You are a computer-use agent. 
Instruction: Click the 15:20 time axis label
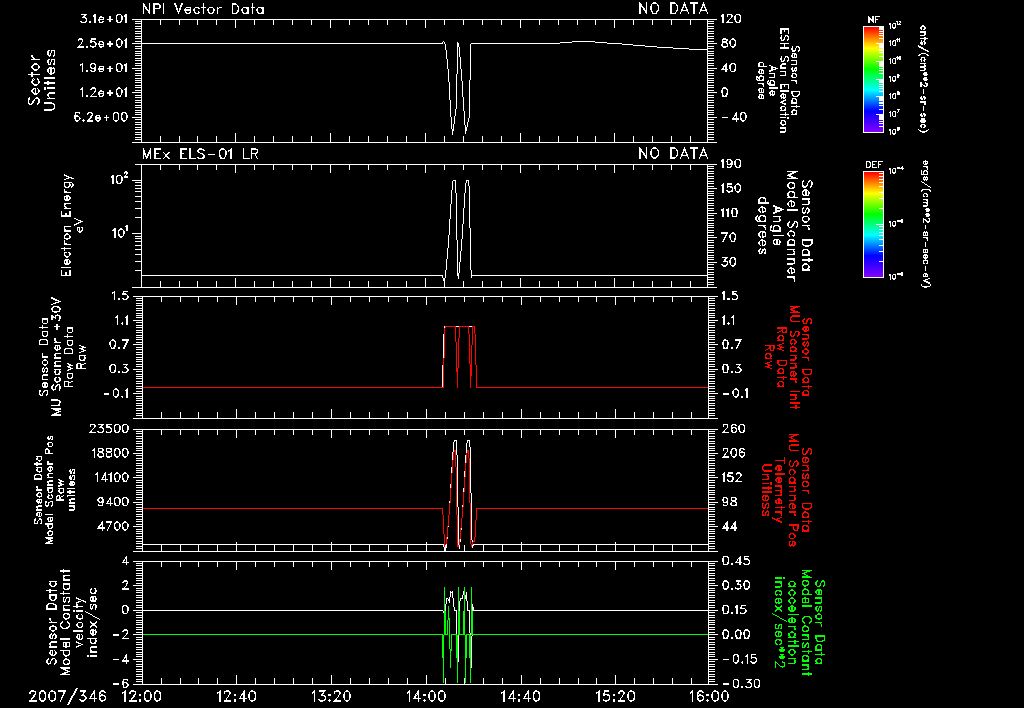(x=615, y=696)
